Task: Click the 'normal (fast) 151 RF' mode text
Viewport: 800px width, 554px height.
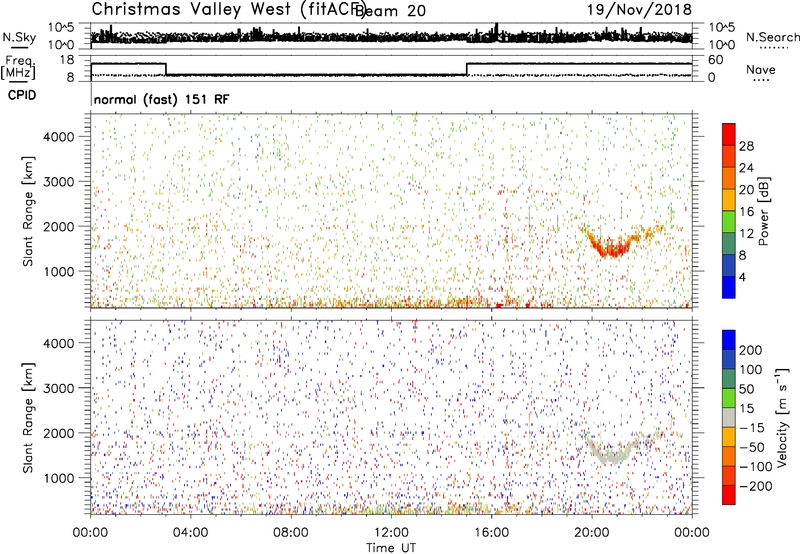Action: (162, 99)
